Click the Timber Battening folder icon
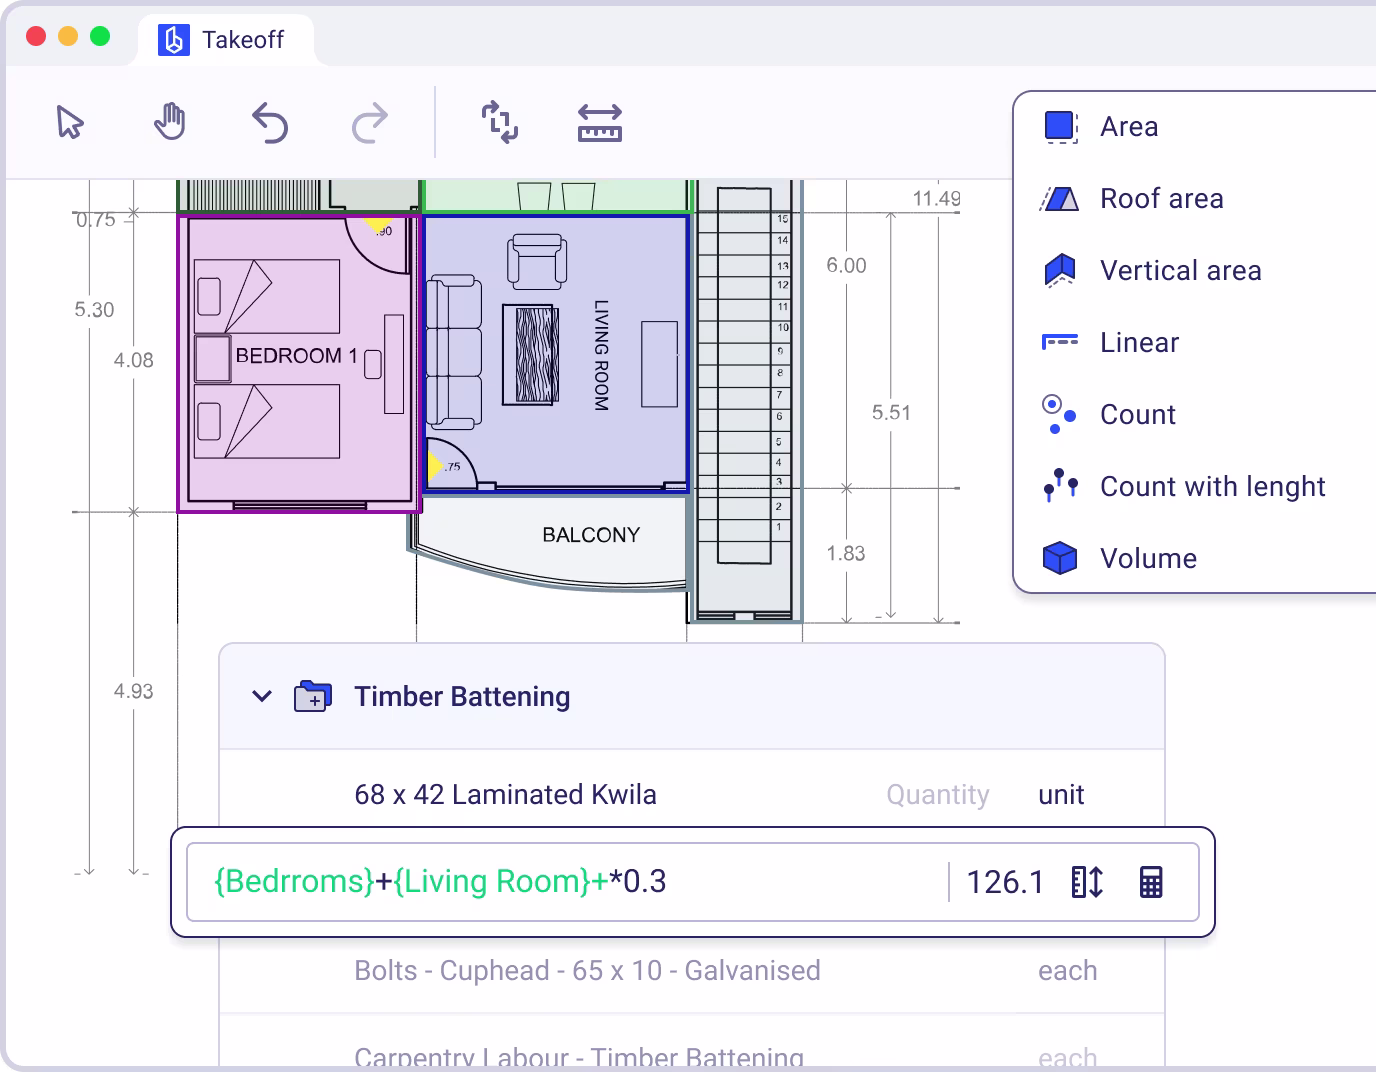 (313, 696)
